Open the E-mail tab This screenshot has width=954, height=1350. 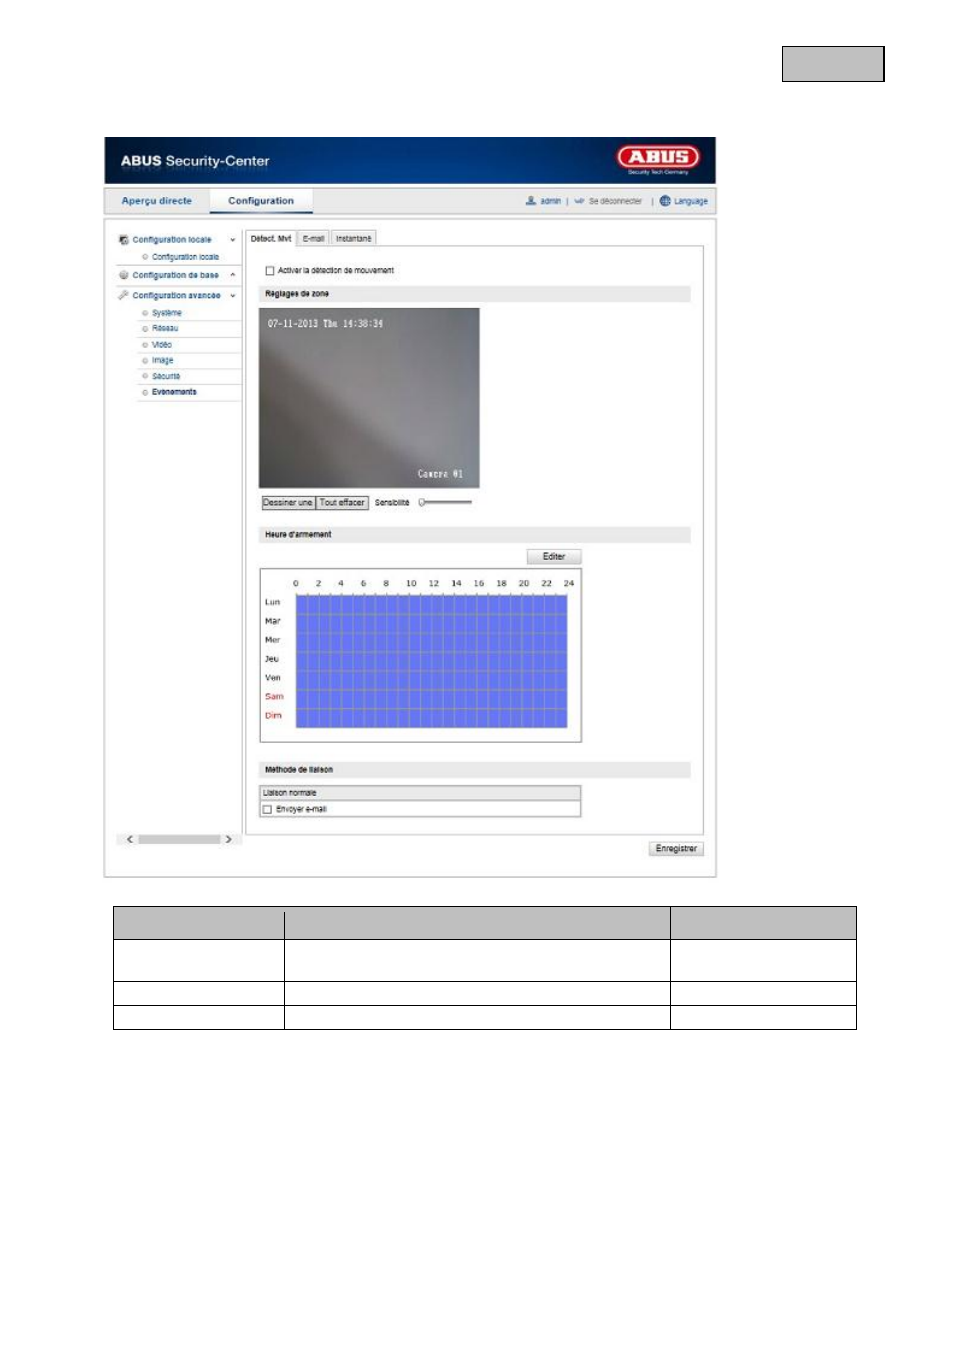click(314, 239)
